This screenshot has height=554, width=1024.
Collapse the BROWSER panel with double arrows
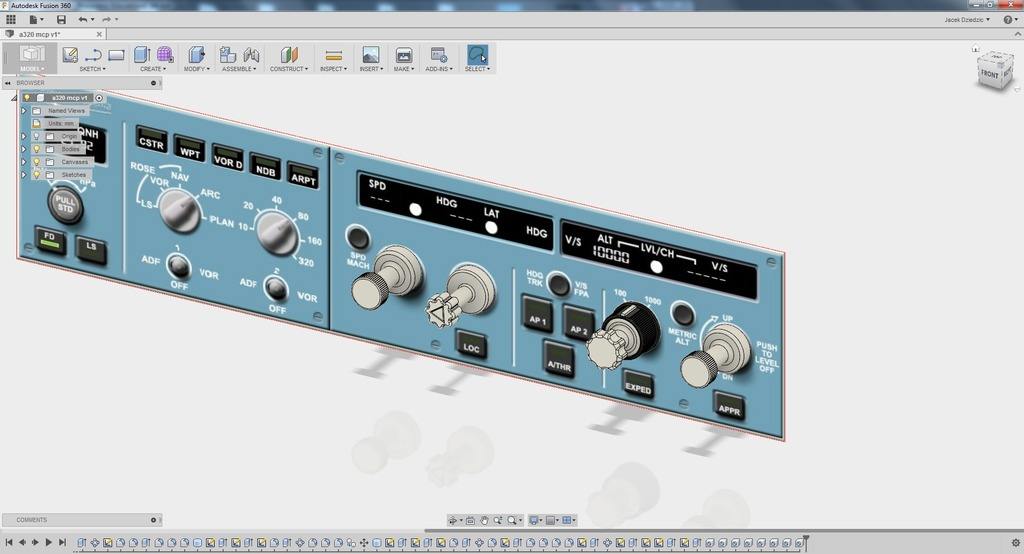[8, 83]
